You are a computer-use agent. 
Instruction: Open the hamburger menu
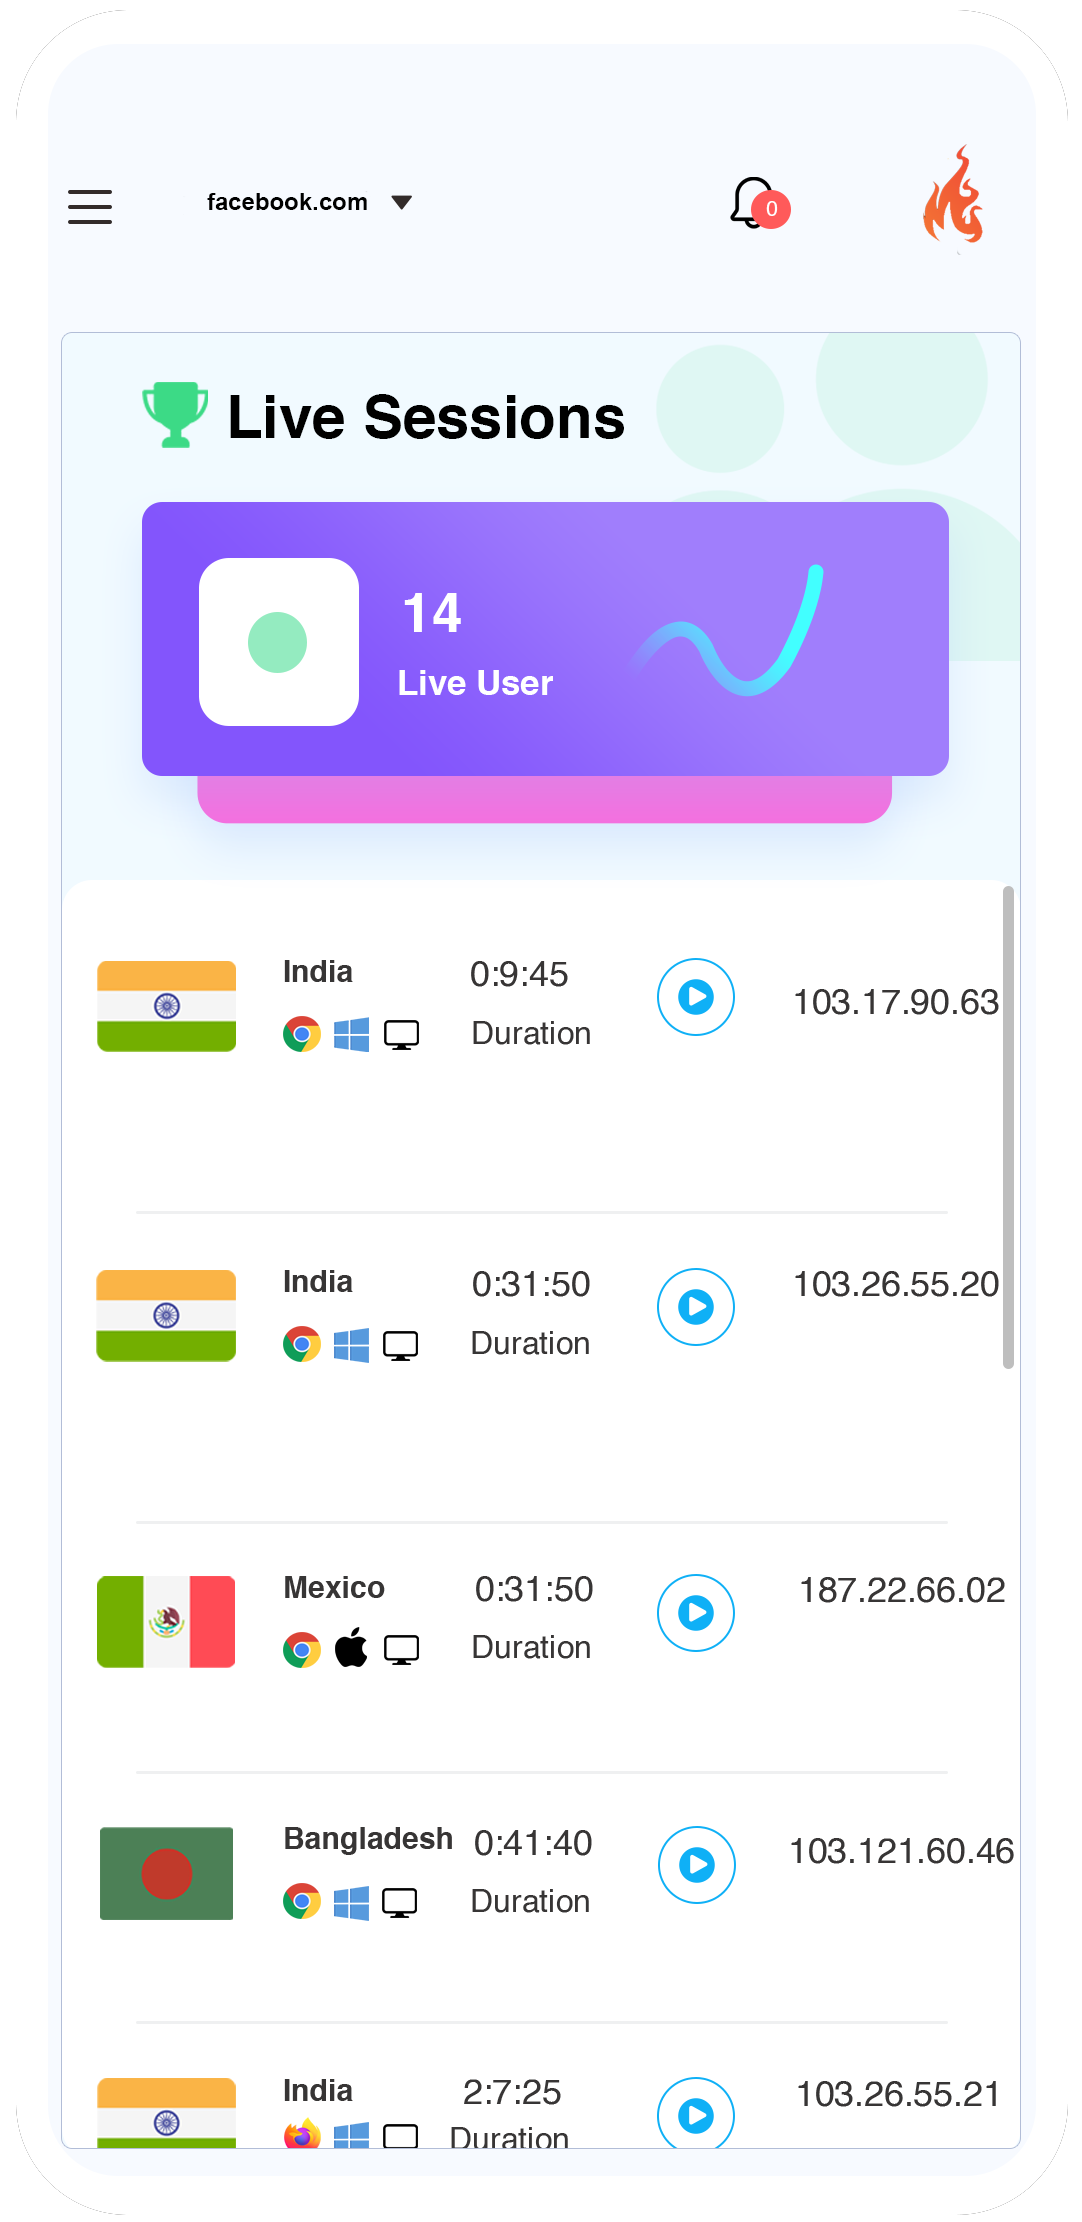89,206
